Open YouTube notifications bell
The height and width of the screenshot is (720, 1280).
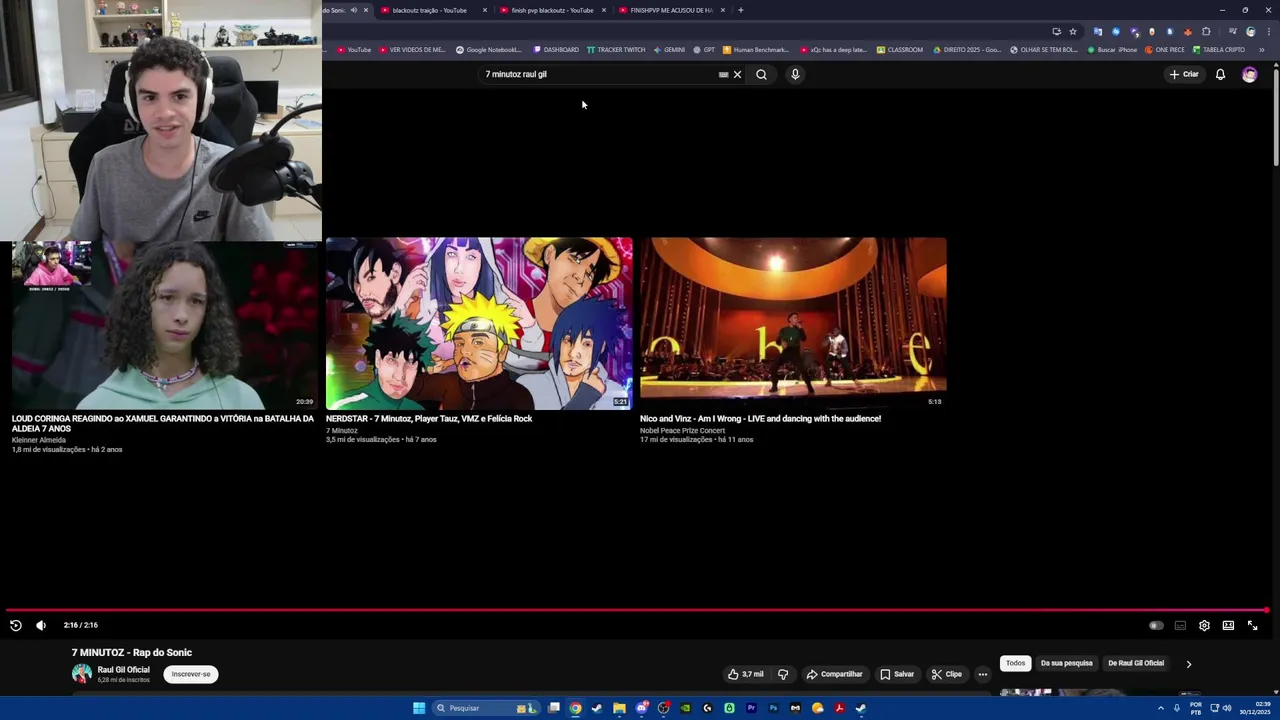[1220, 74]
